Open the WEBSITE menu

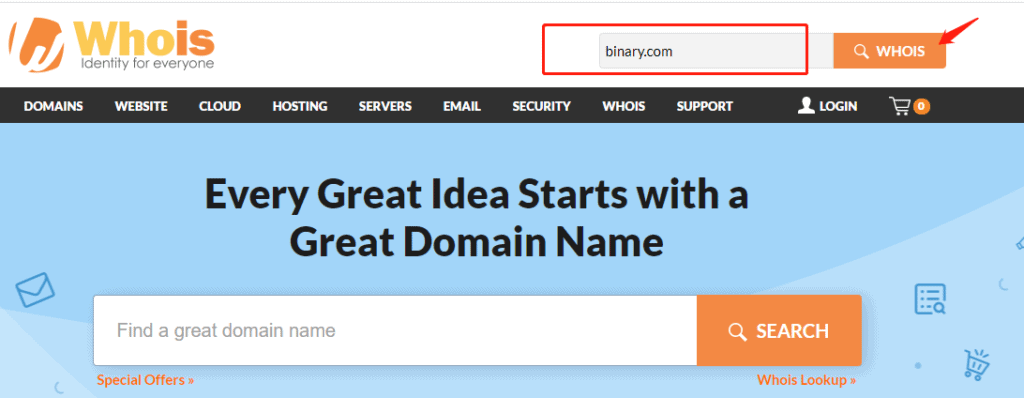(x=141, y=106)
